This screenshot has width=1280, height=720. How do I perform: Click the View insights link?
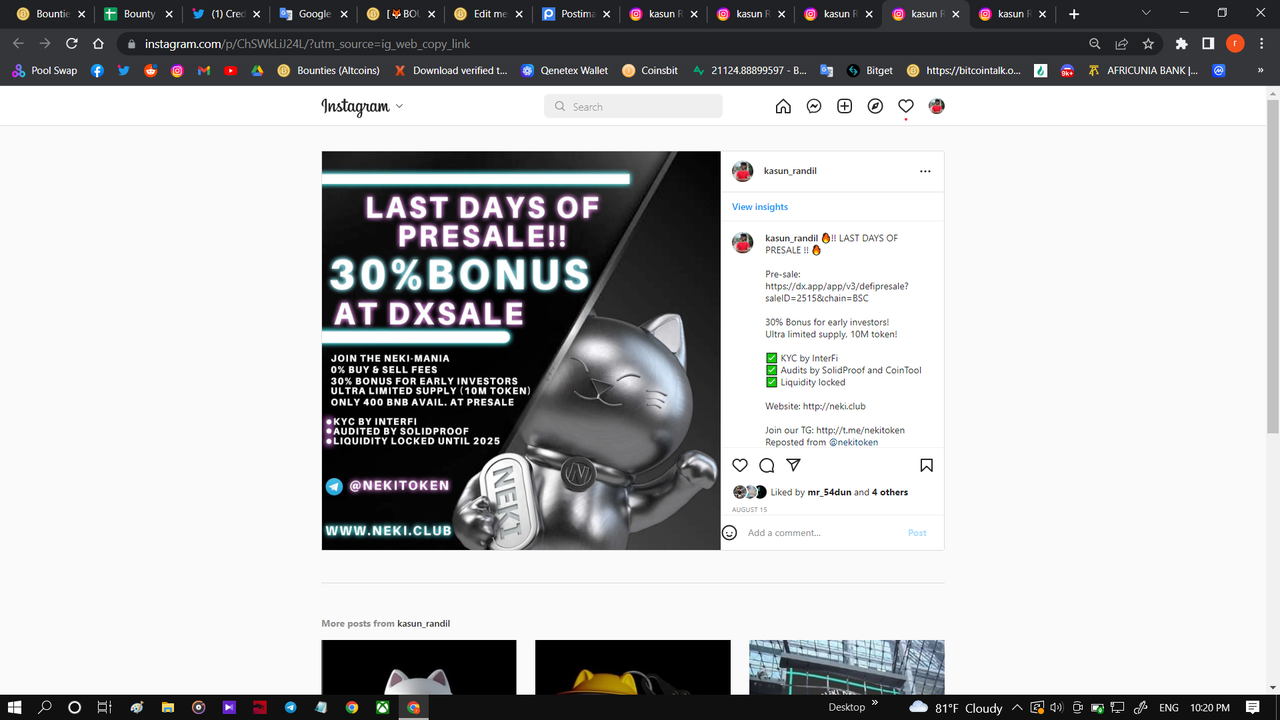tap(759, 206)
